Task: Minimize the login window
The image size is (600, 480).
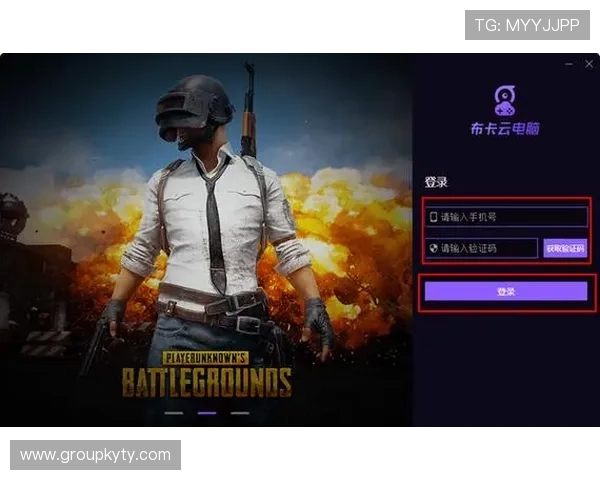Action: (x=569, y=64)
